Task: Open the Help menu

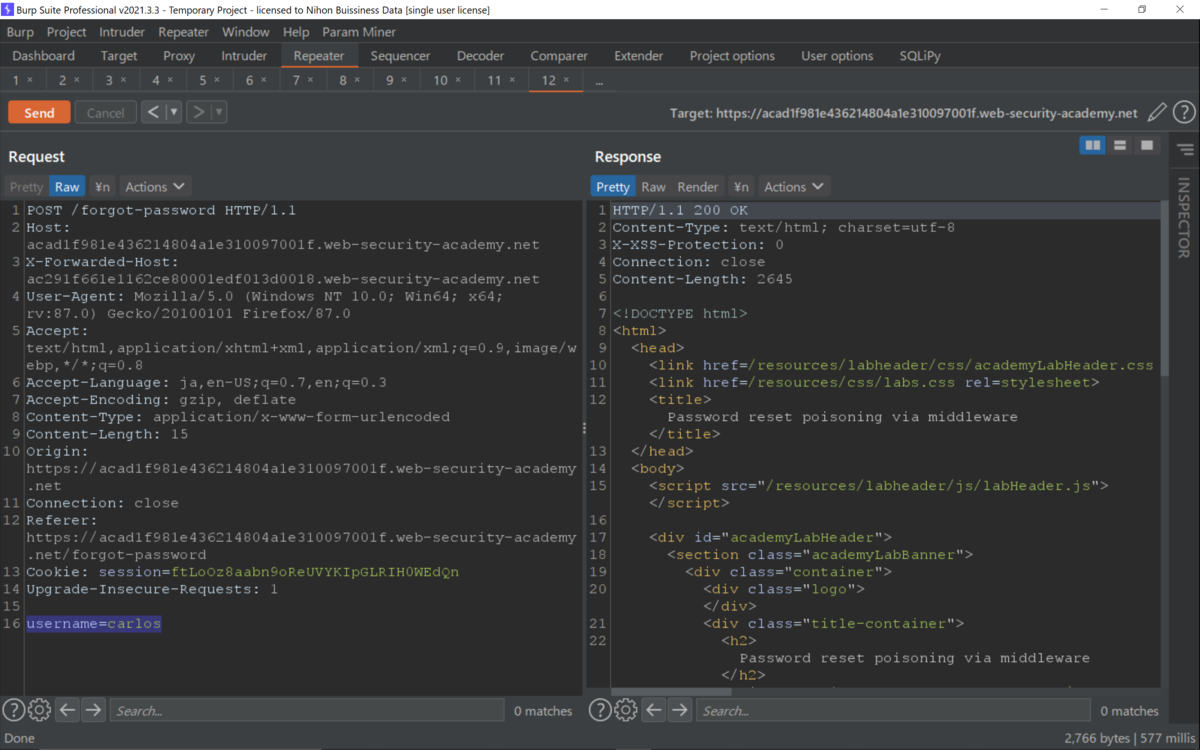Action: click(x=296, y=32)
